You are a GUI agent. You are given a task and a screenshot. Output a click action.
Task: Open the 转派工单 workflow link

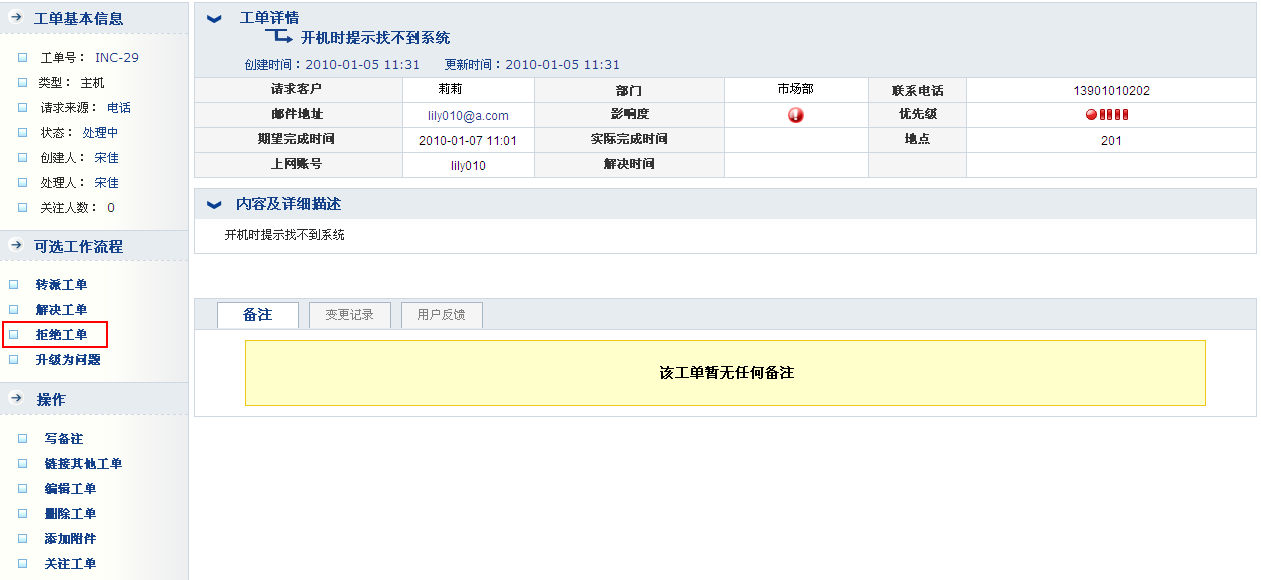click(61, 285)
